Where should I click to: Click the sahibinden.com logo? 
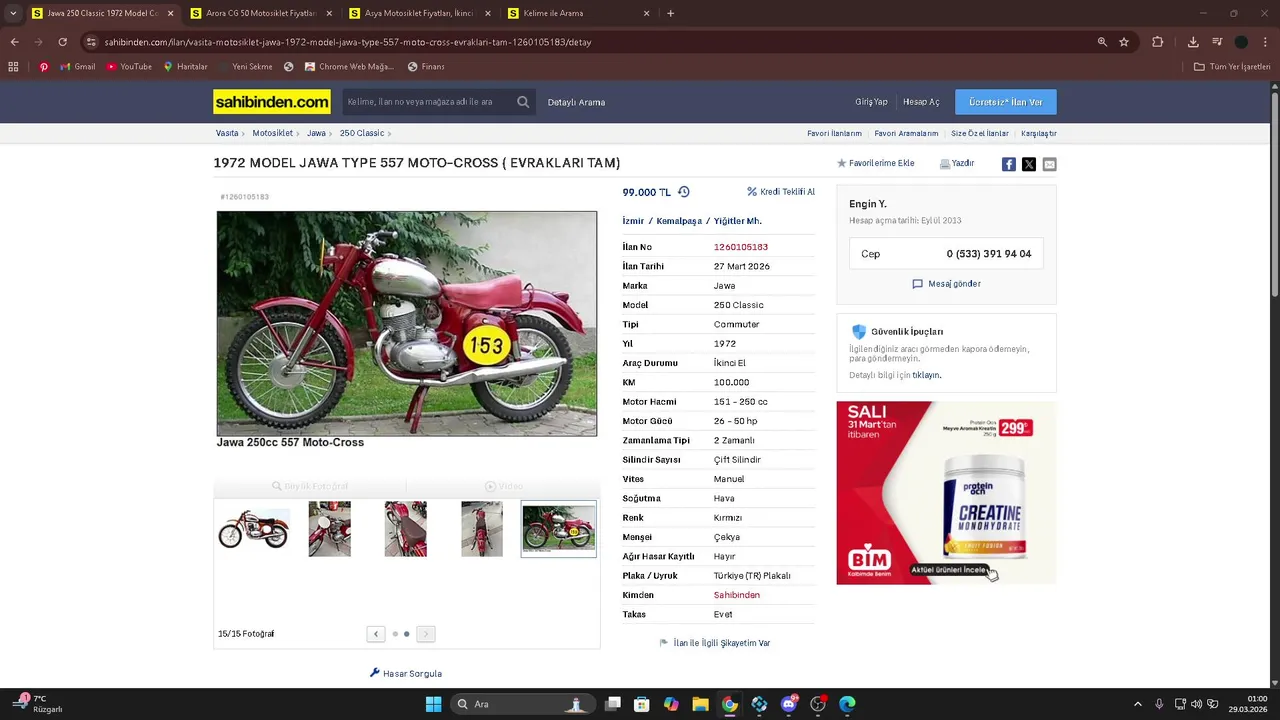(x=272, y=102)
